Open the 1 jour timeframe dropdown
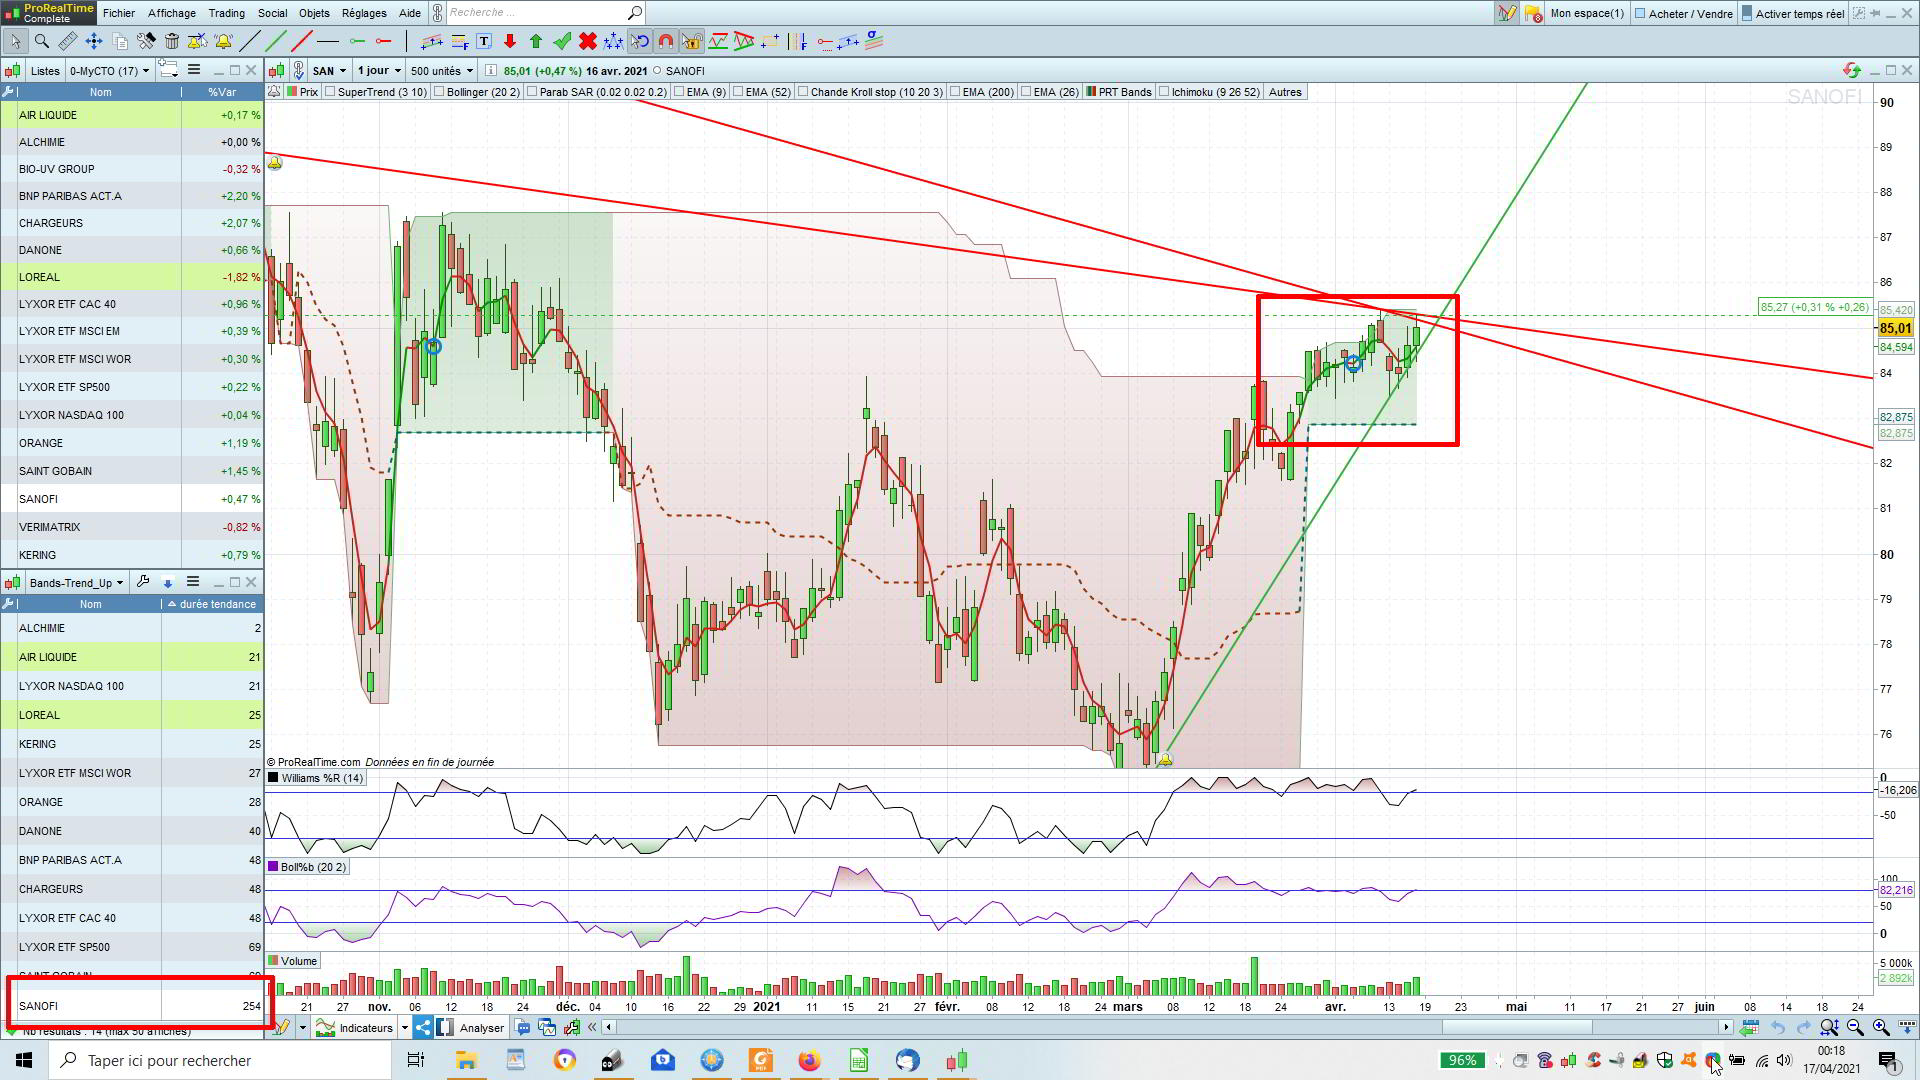The image size is (1920, 1080). pyautogui.click(x=379, y=70)
